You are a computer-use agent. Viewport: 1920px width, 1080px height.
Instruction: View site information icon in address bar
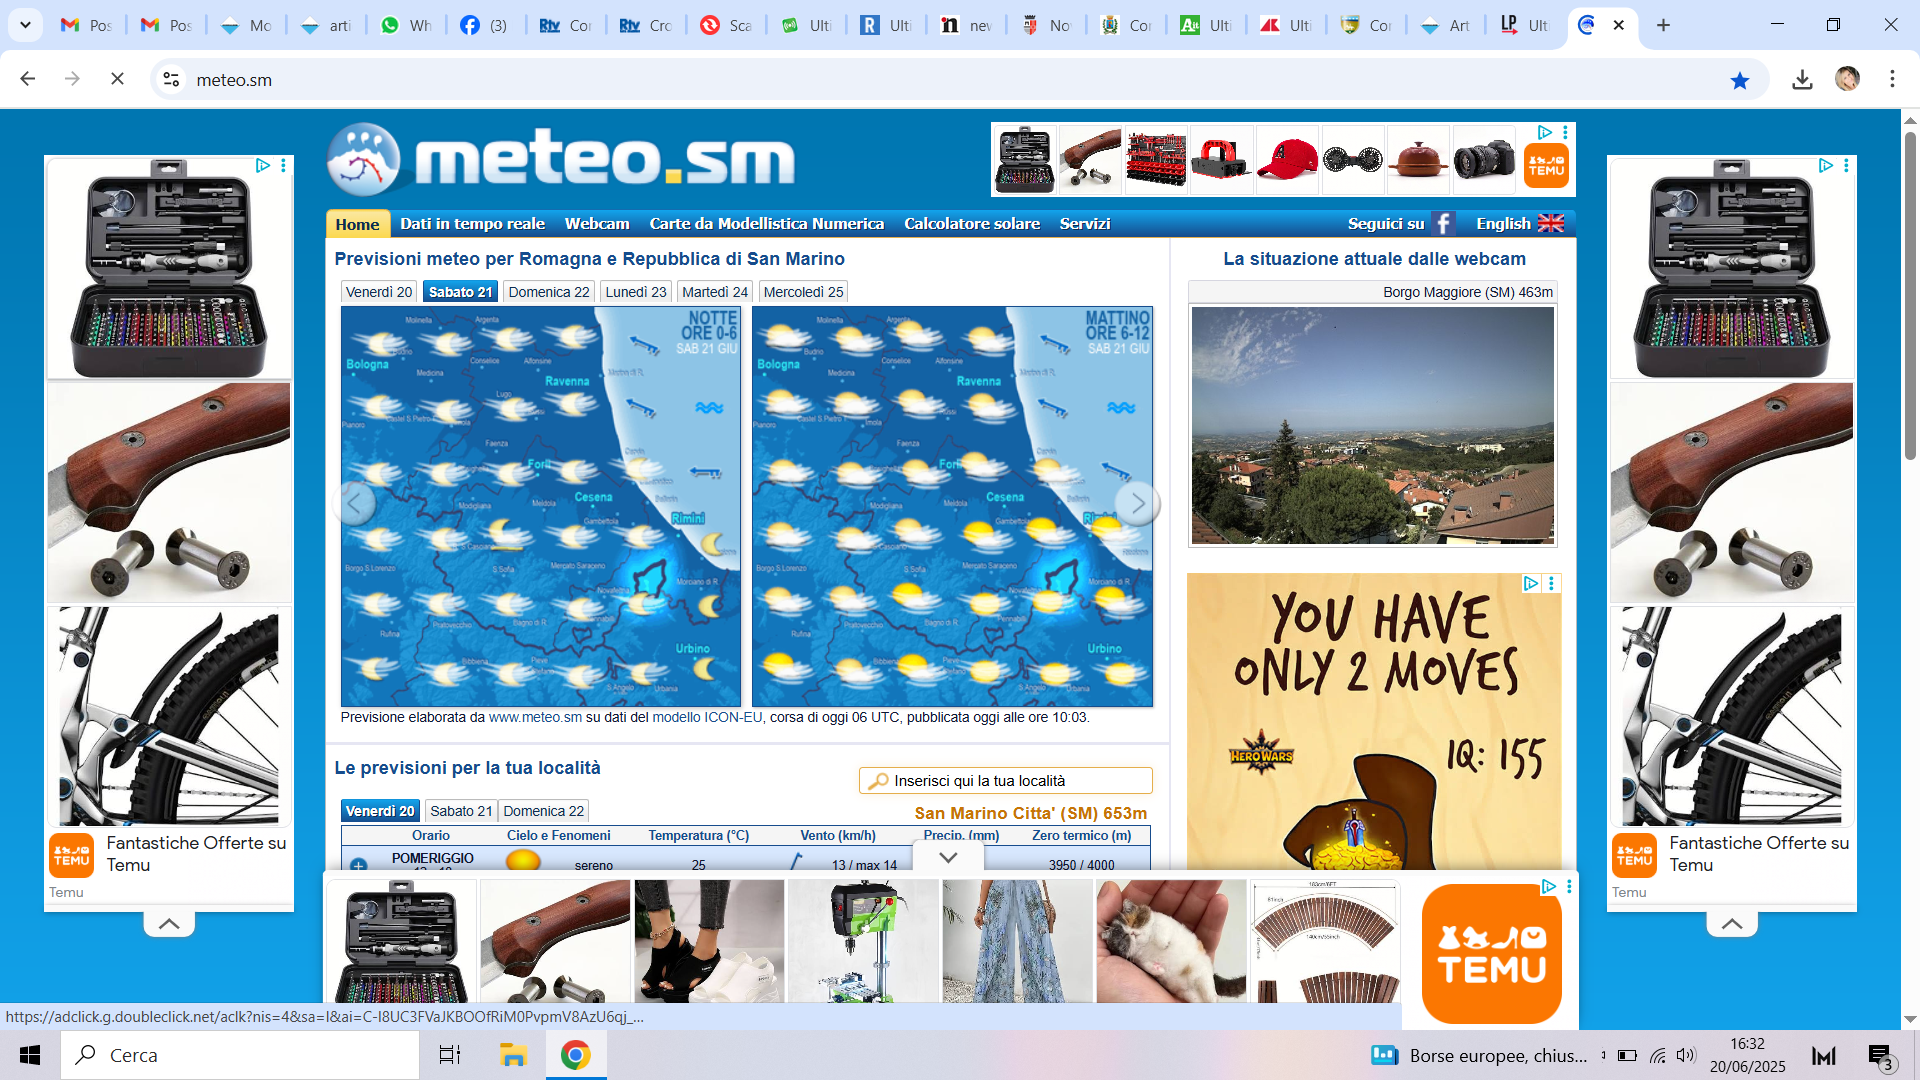(x=171, y=79)
